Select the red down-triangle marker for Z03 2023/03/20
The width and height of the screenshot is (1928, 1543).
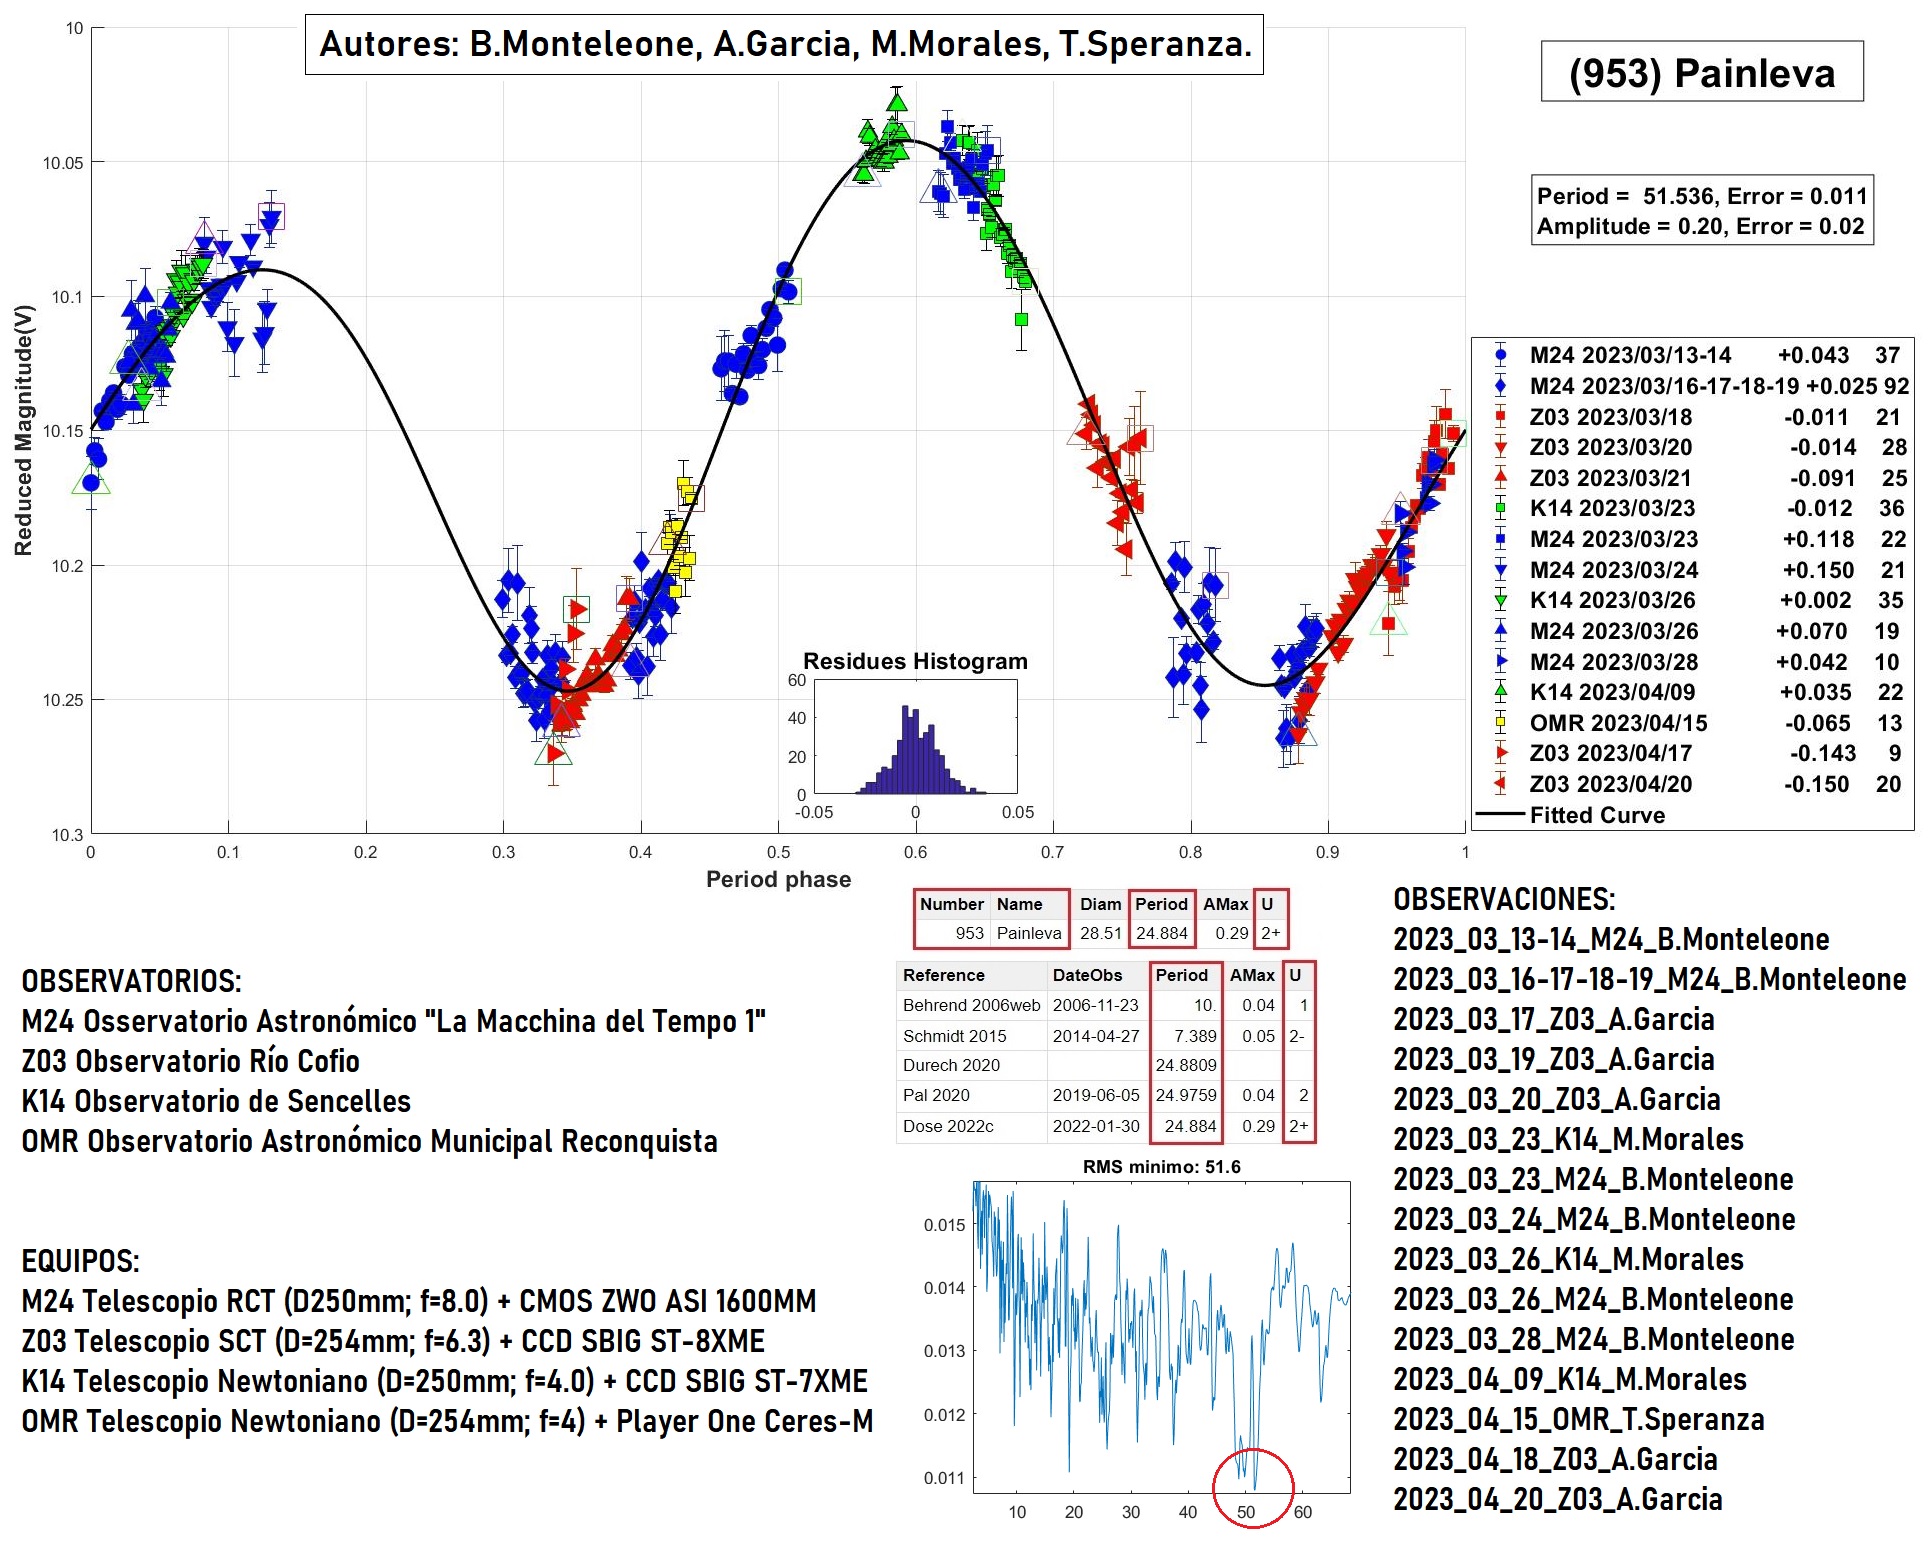[x=1500, y=447]
